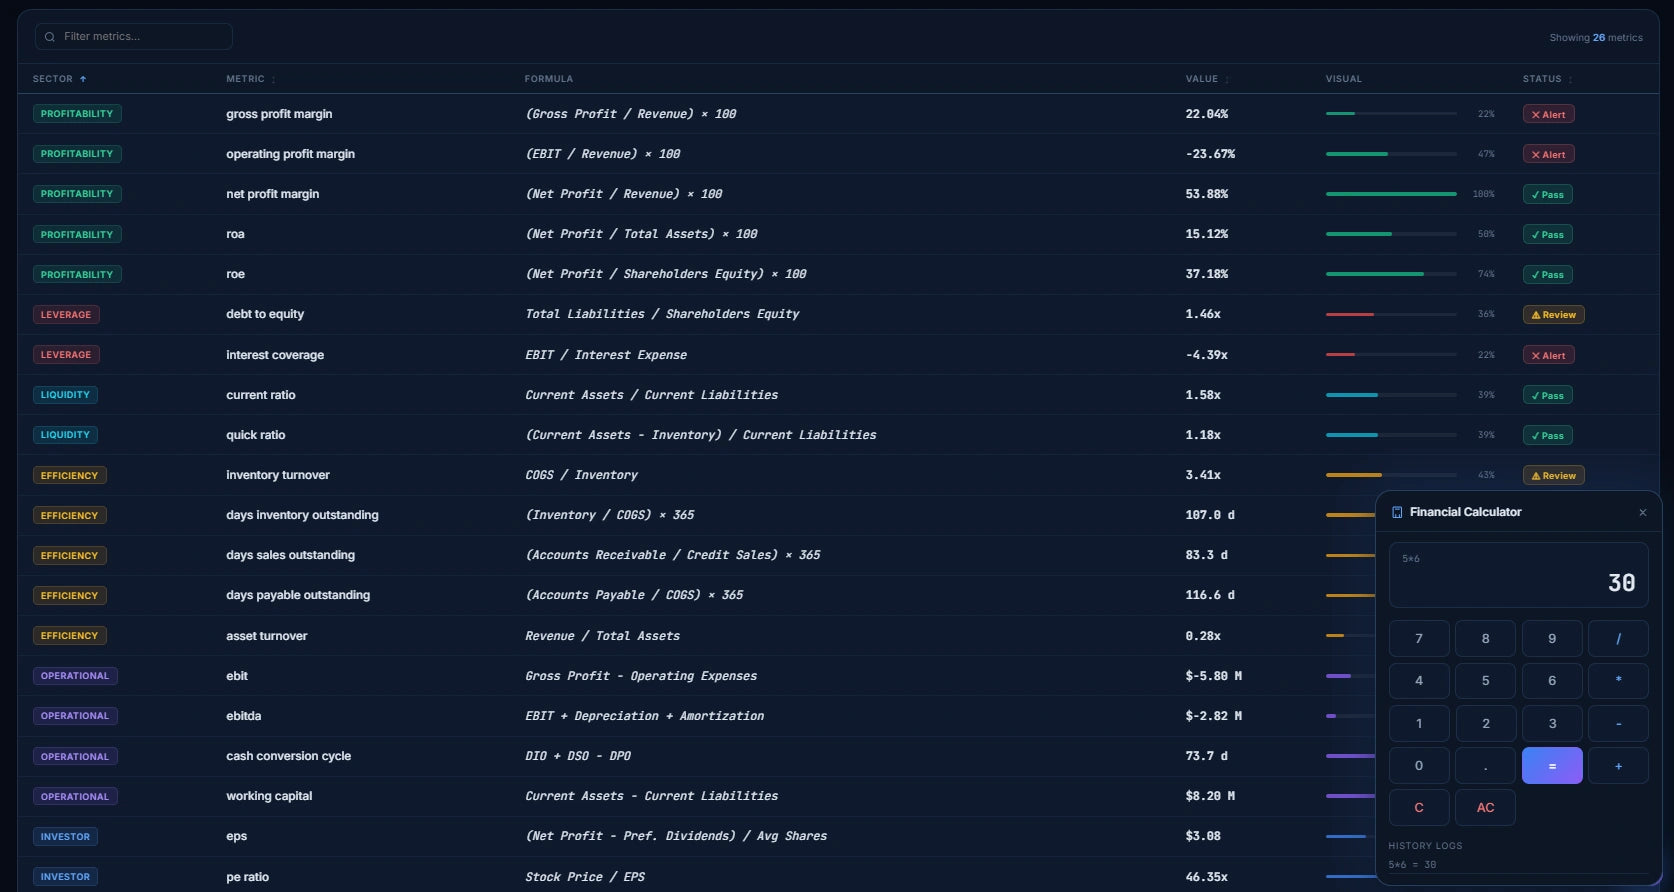Click the search icon in filter box
1674x892 pixels.
point(49,37)
